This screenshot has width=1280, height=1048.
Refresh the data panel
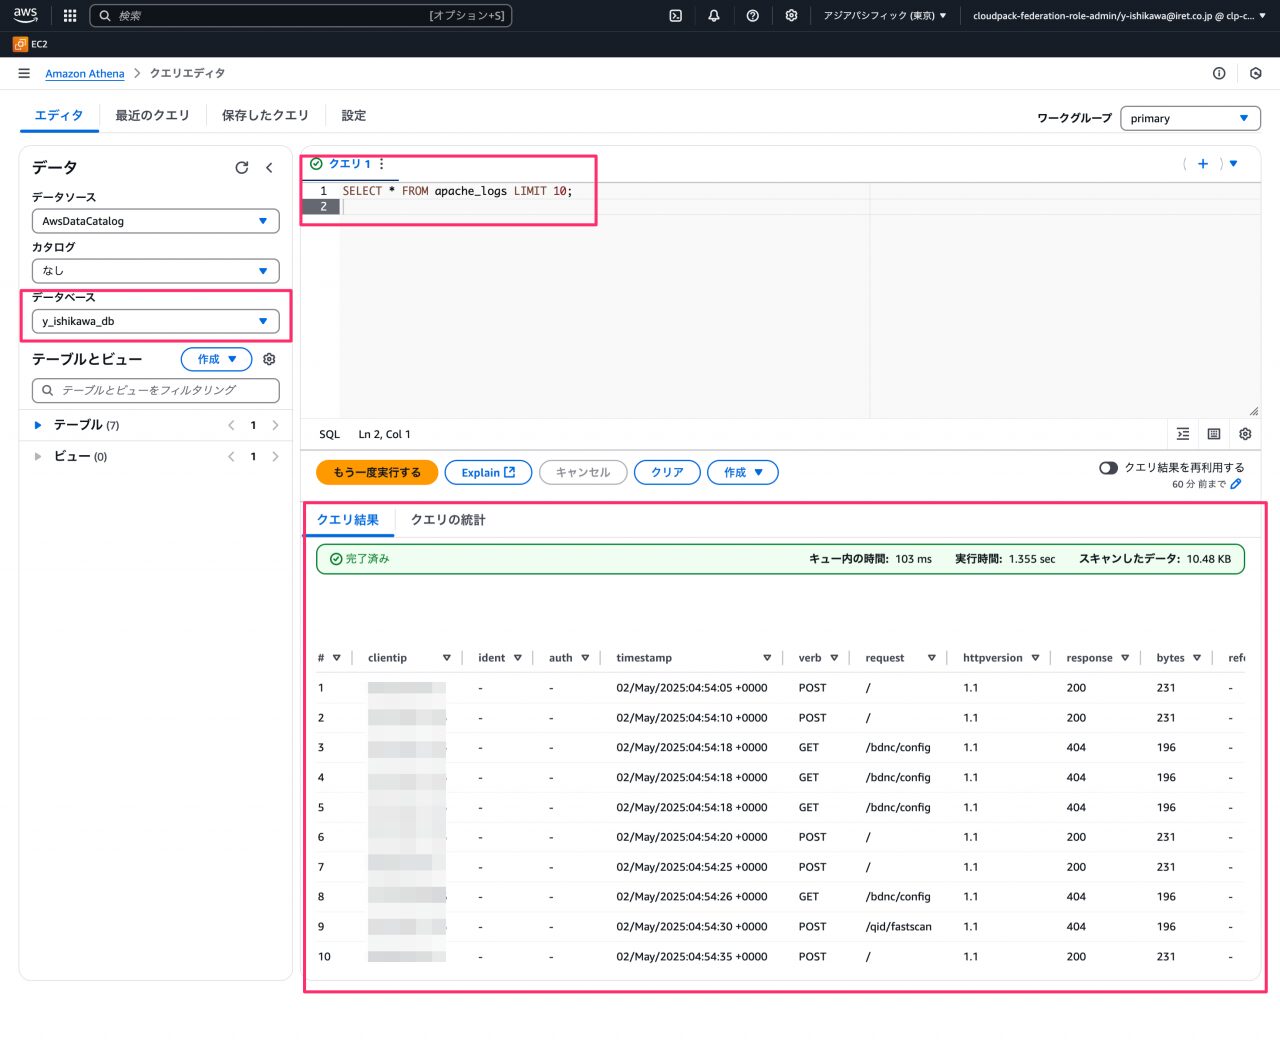click(241, 167)
